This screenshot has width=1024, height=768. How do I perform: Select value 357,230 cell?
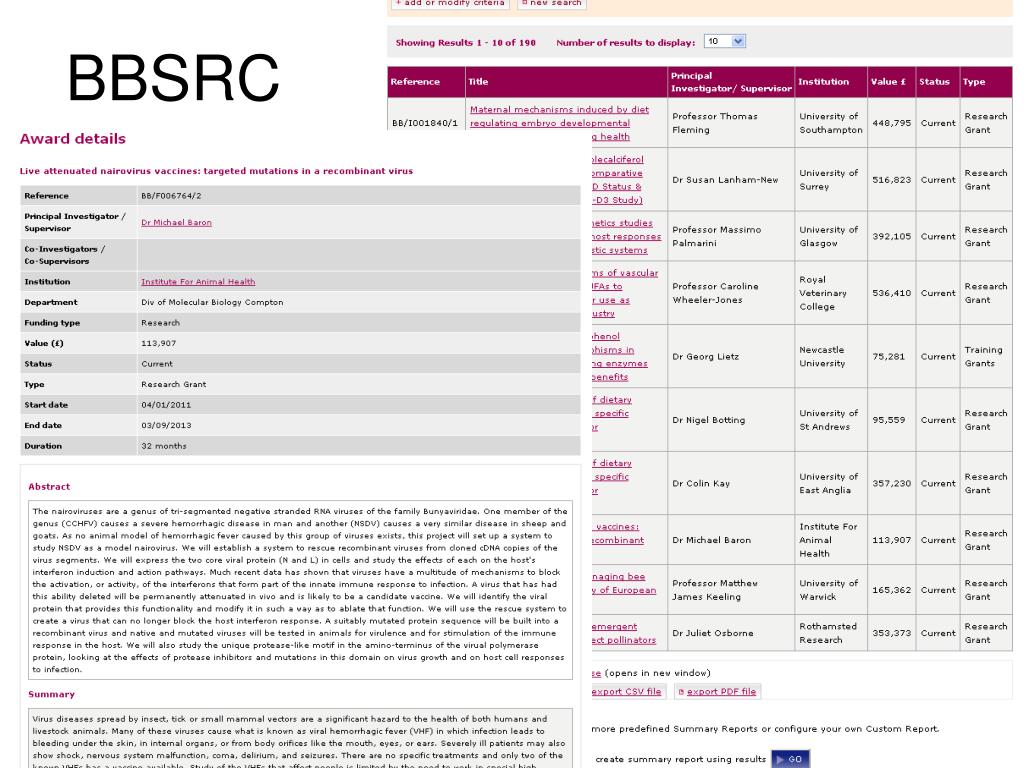click(x=891, y=483)
